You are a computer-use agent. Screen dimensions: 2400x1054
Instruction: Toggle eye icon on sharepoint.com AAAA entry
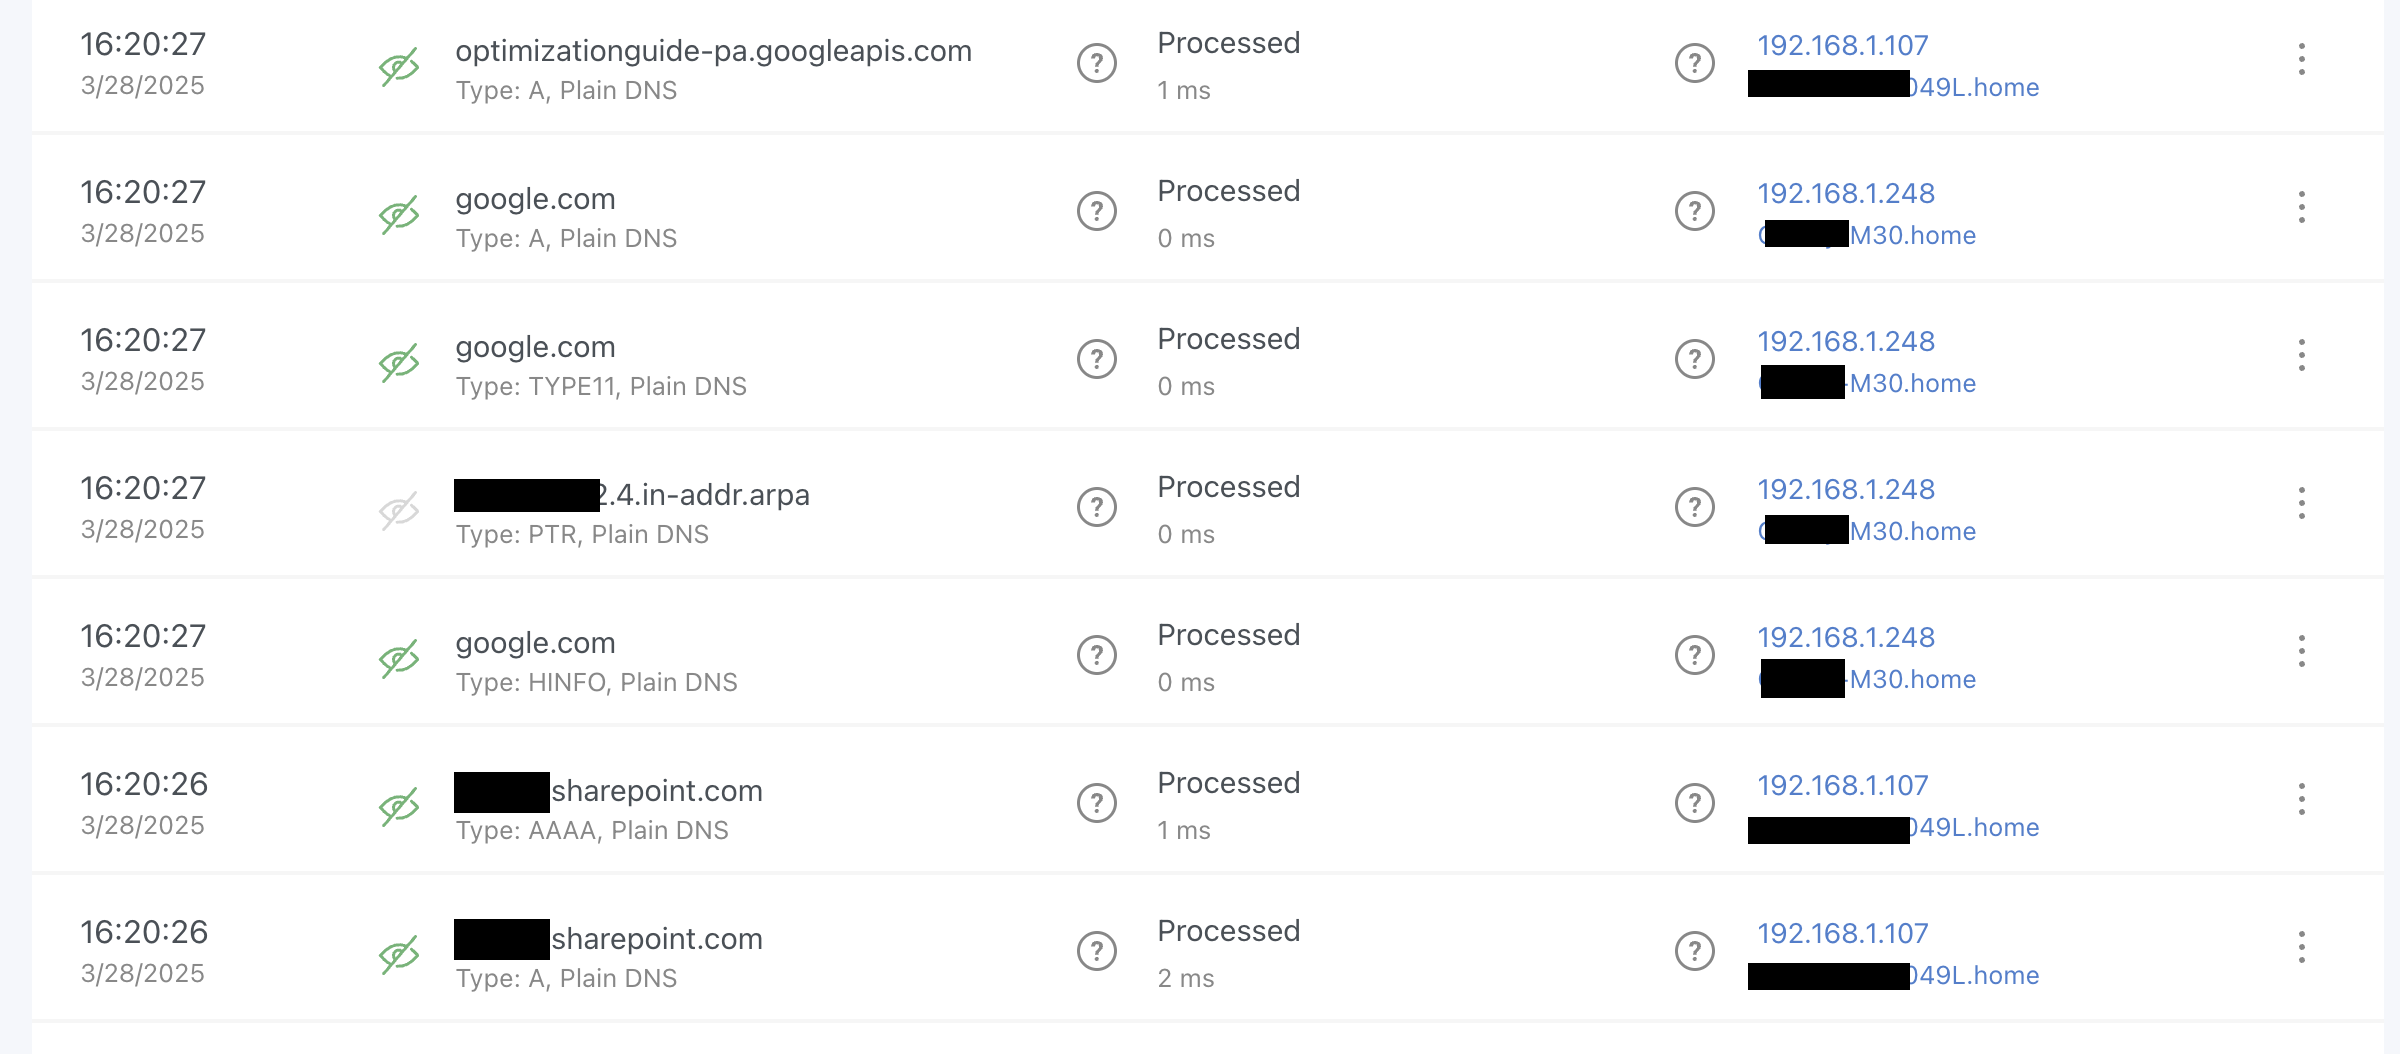398,807
